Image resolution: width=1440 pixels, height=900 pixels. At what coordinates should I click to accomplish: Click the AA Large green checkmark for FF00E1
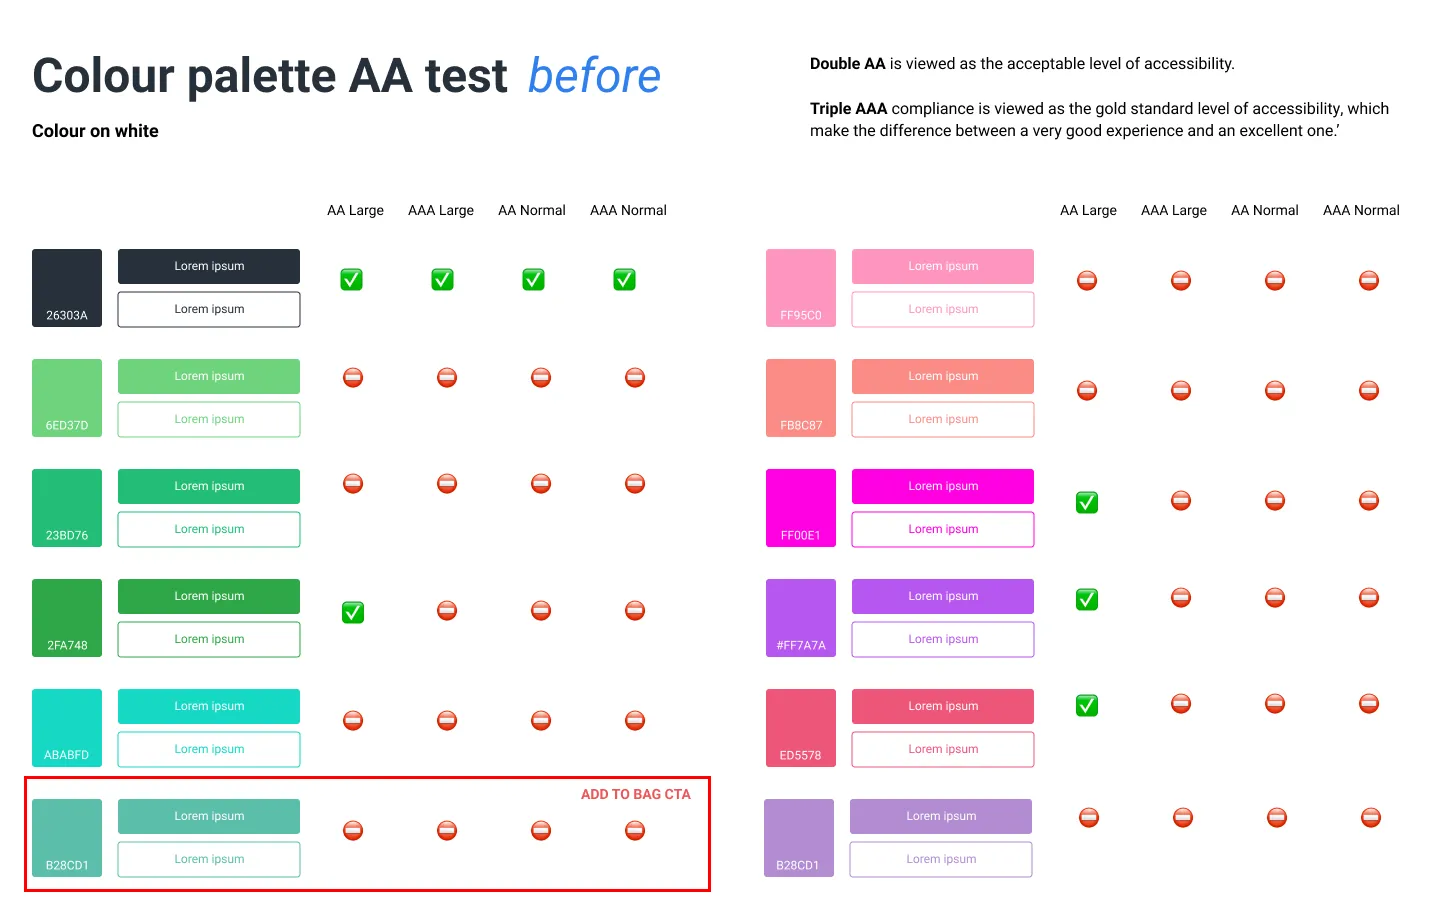1087,503
